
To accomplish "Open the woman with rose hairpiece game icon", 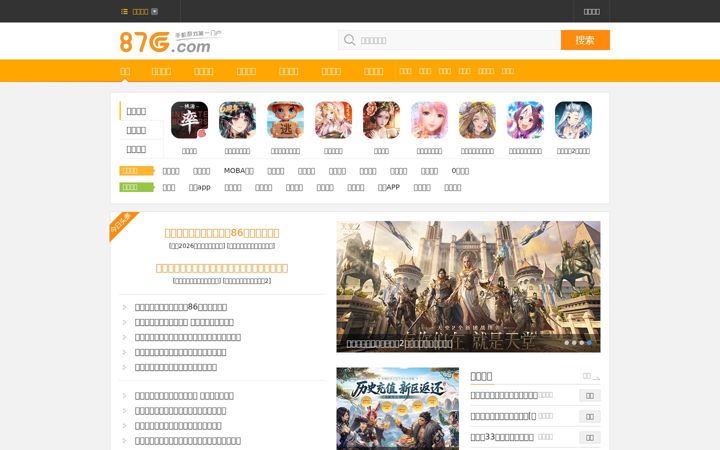I will click(381, 120).
